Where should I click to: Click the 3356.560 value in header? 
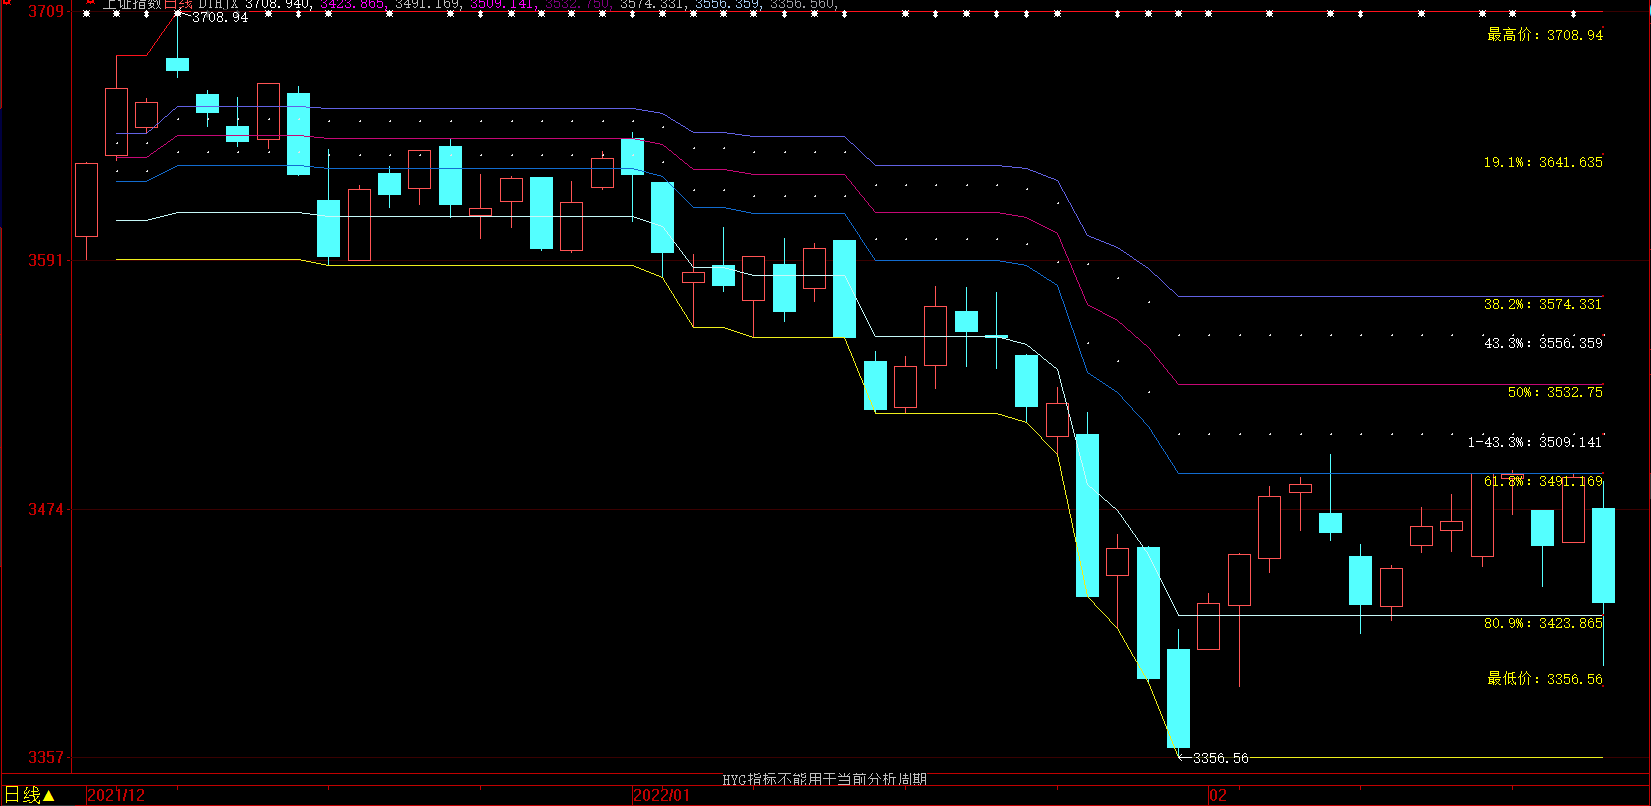click(x=801, y=4)
